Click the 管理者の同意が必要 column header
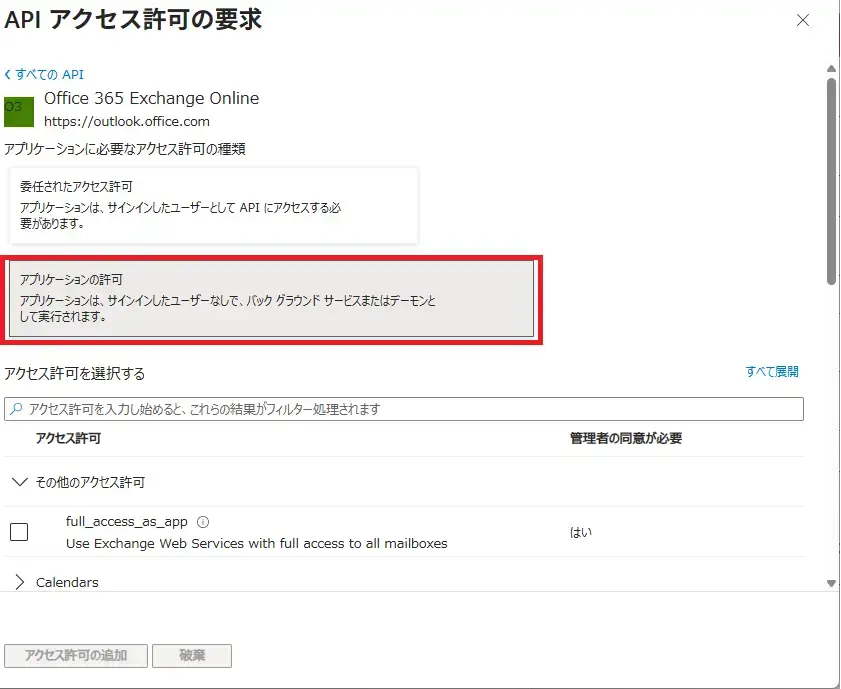 626,438
